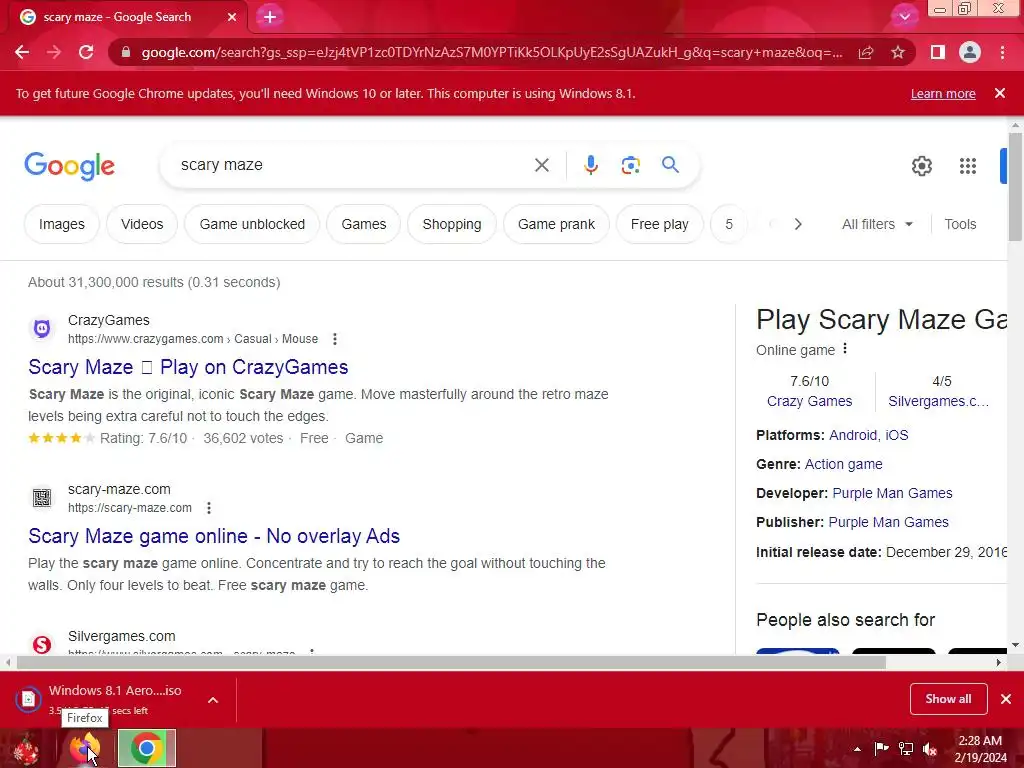Select the Free play chip

click(660, 224)
